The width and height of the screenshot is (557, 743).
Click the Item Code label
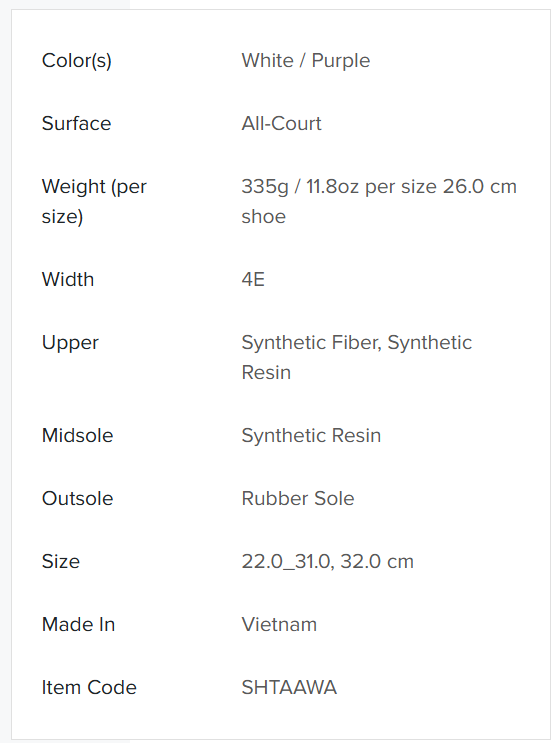pyautogui.click(x=89, y=687)
